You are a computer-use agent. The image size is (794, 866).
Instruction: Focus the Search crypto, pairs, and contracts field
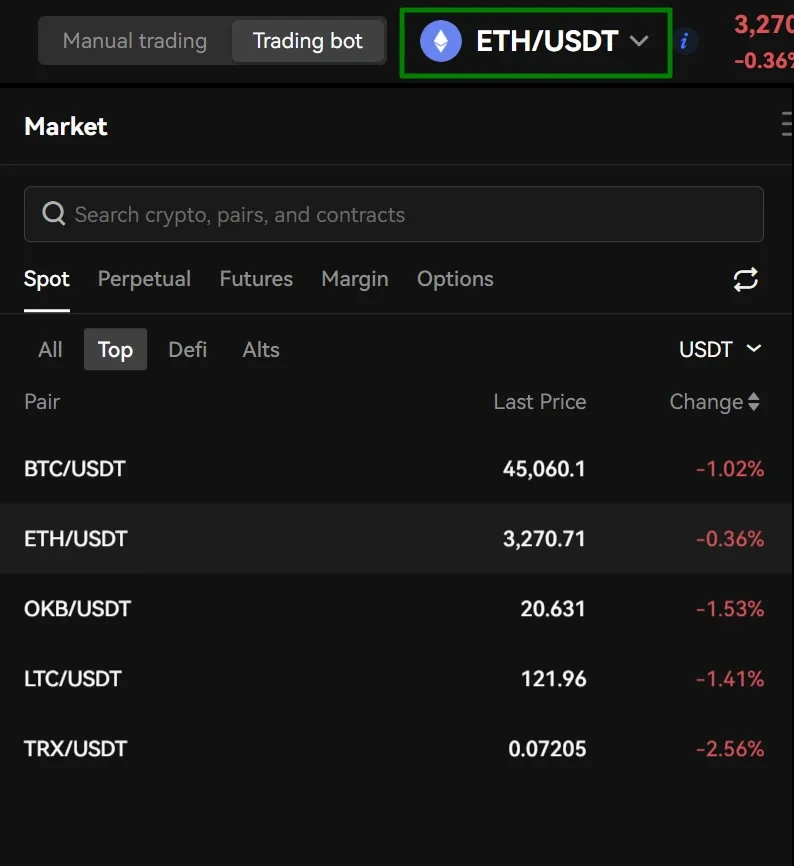tap(394, 214)
